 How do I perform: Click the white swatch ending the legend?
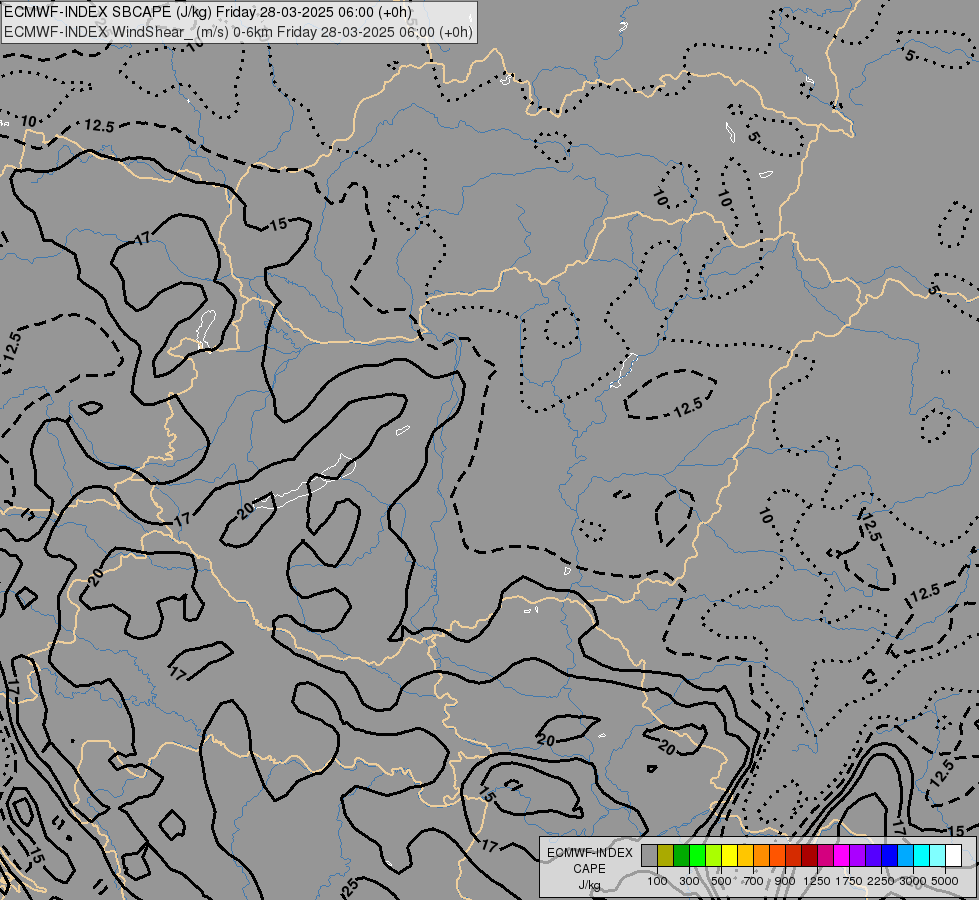953,856
